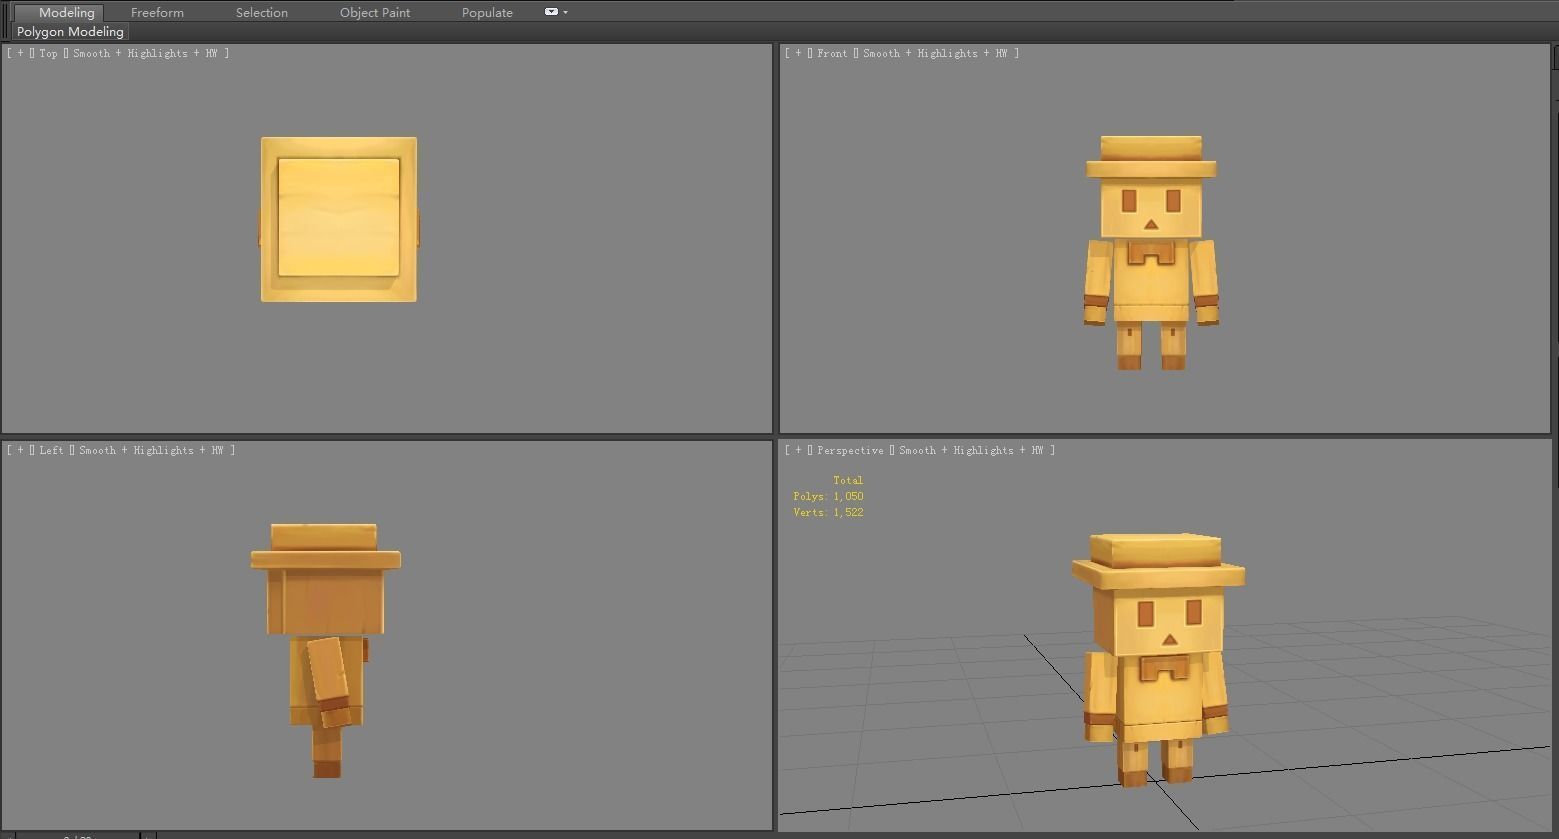Open the Front viewport plus menu
Image resolution: width=1559 pixels, height=839 pixels.
(x=798, y=53)
